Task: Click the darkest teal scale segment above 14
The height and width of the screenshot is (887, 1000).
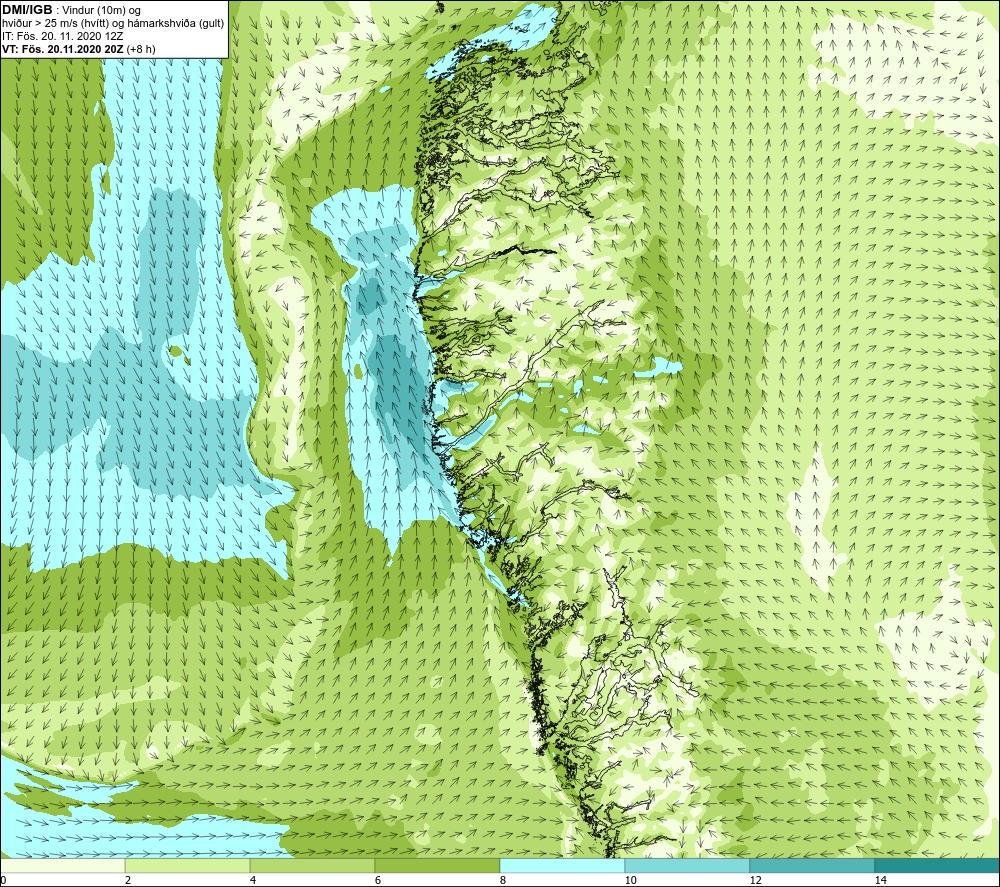Action: pyautogui.click(x=938, y=865)
